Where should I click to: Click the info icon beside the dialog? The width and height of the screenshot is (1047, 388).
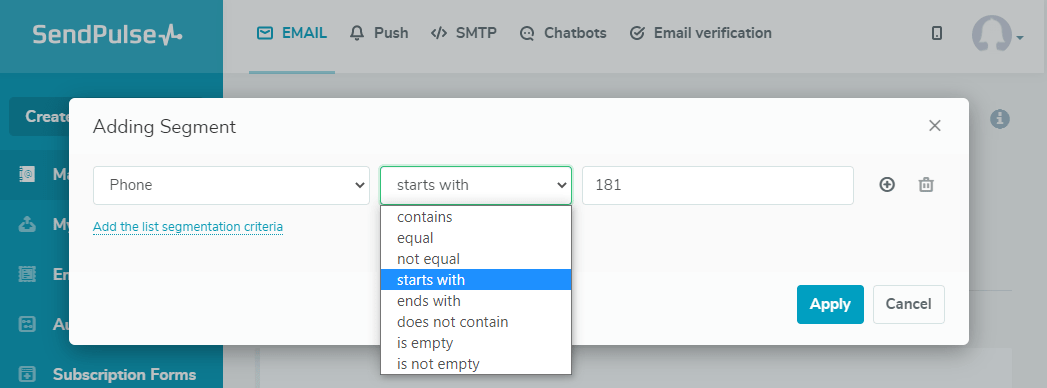pyautogui.click(x=1000, y=119)
